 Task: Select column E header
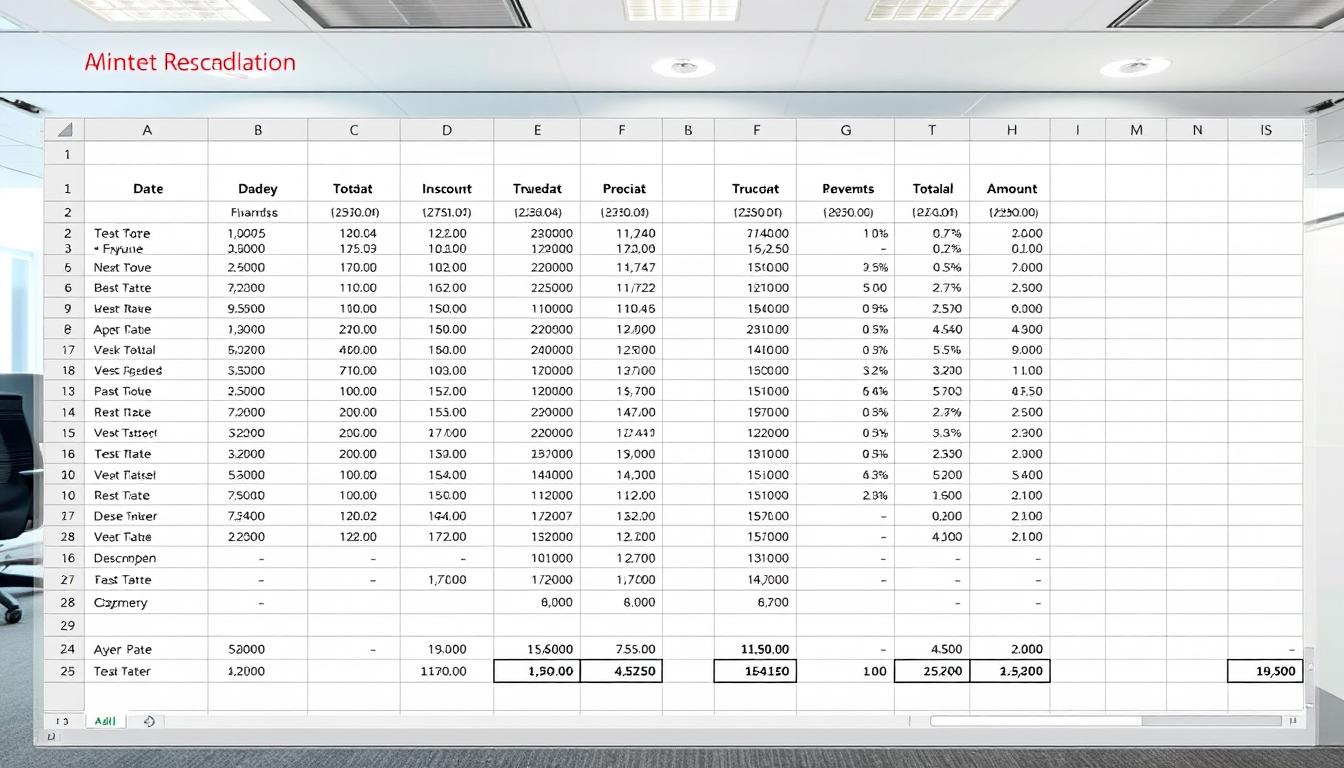(x=537, y=130)
